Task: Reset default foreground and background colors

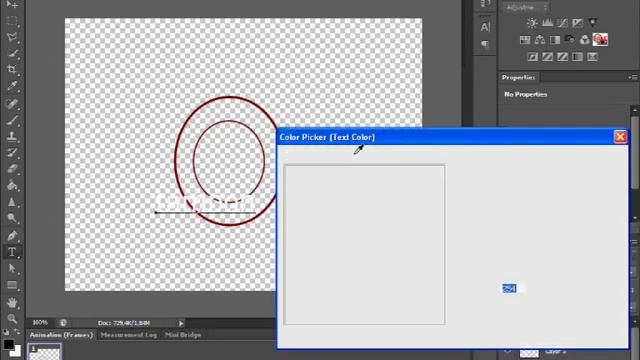Action: pos(6,332)
